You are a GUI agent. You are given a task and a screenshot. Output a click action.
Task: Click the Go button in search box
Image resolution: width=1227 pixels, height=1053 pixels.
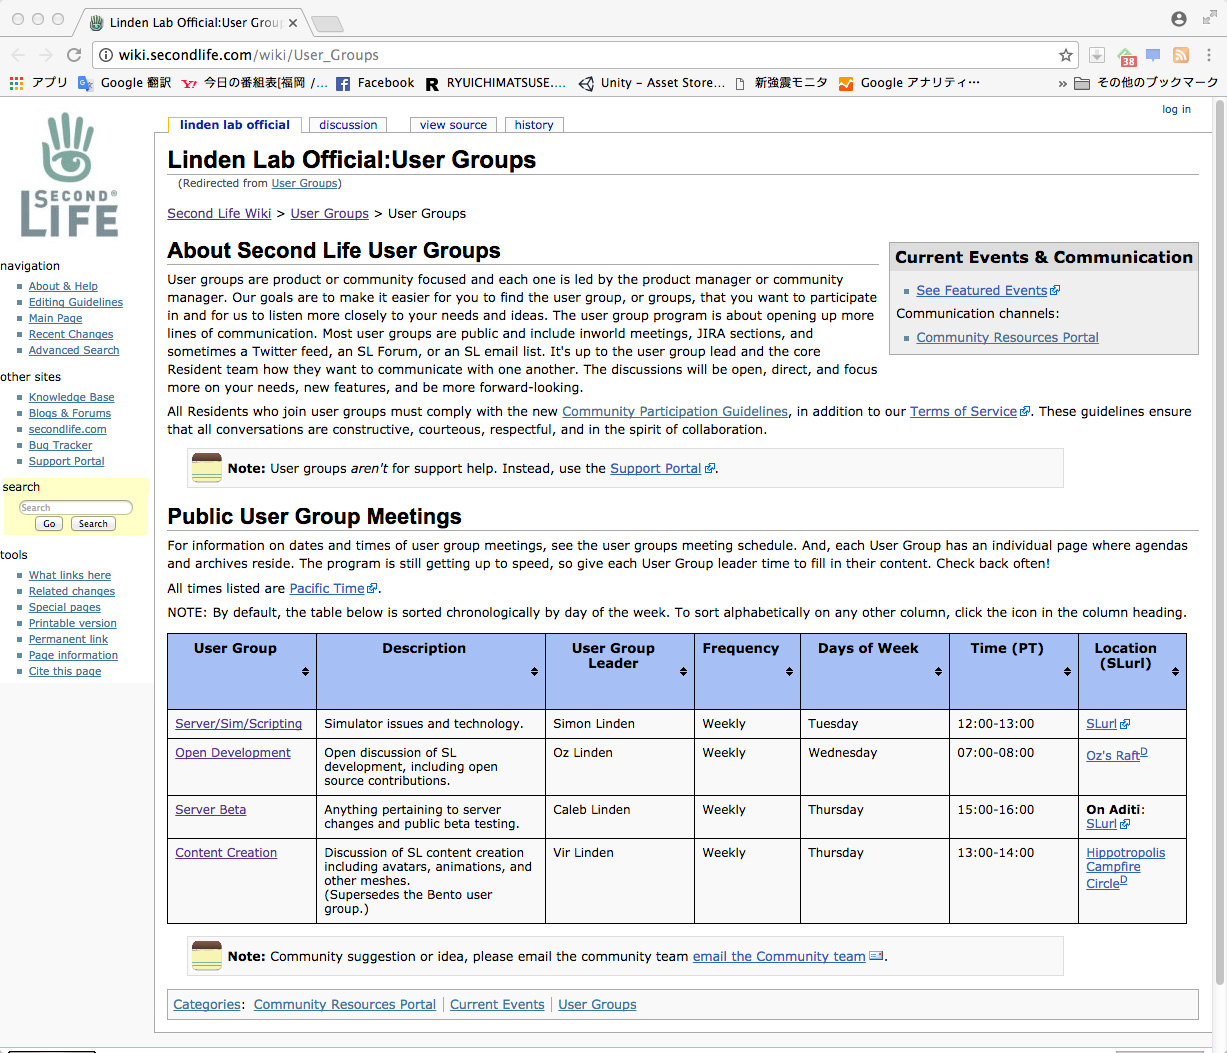click(49, 524)
